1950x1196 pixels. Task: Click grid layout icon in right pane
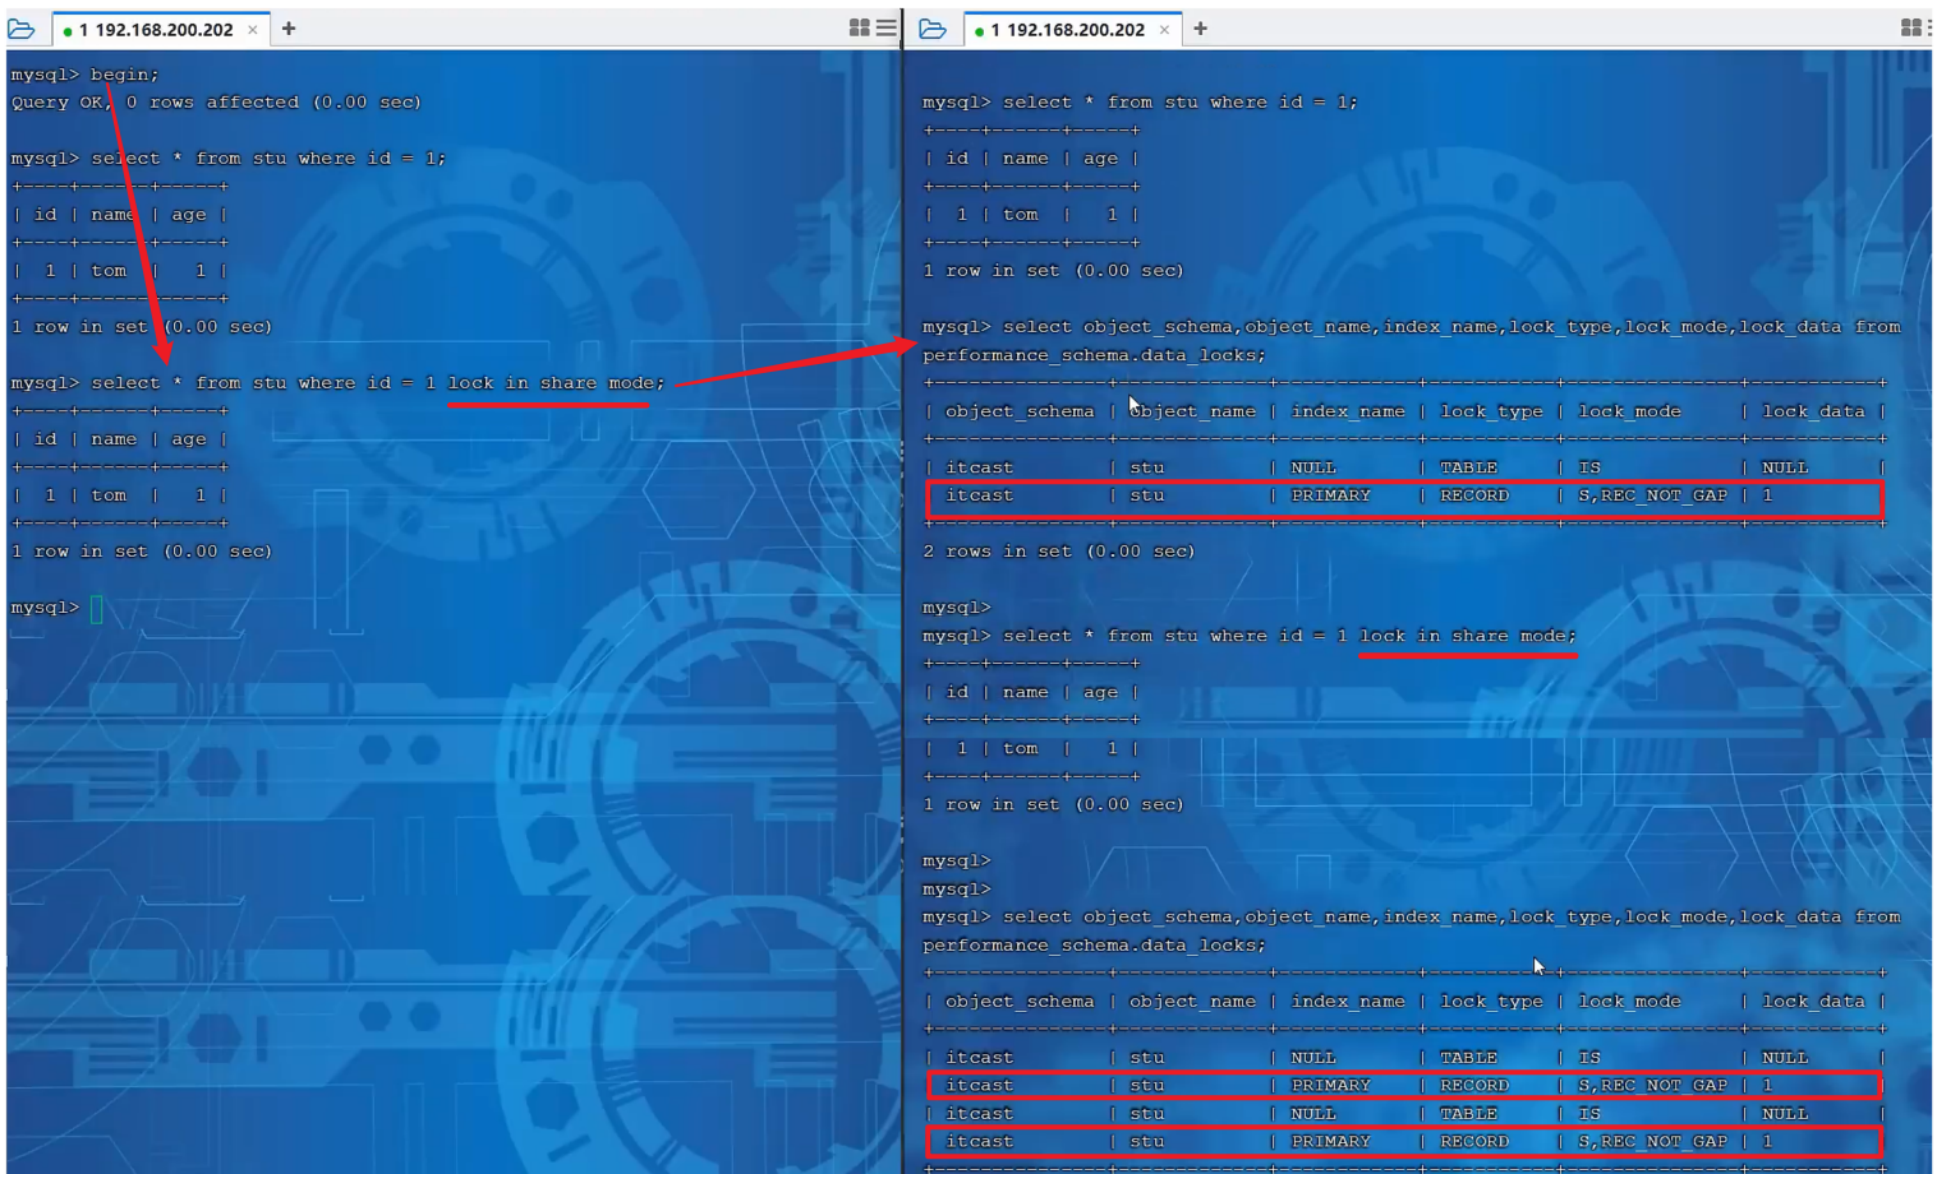(x=1910, y=28)
